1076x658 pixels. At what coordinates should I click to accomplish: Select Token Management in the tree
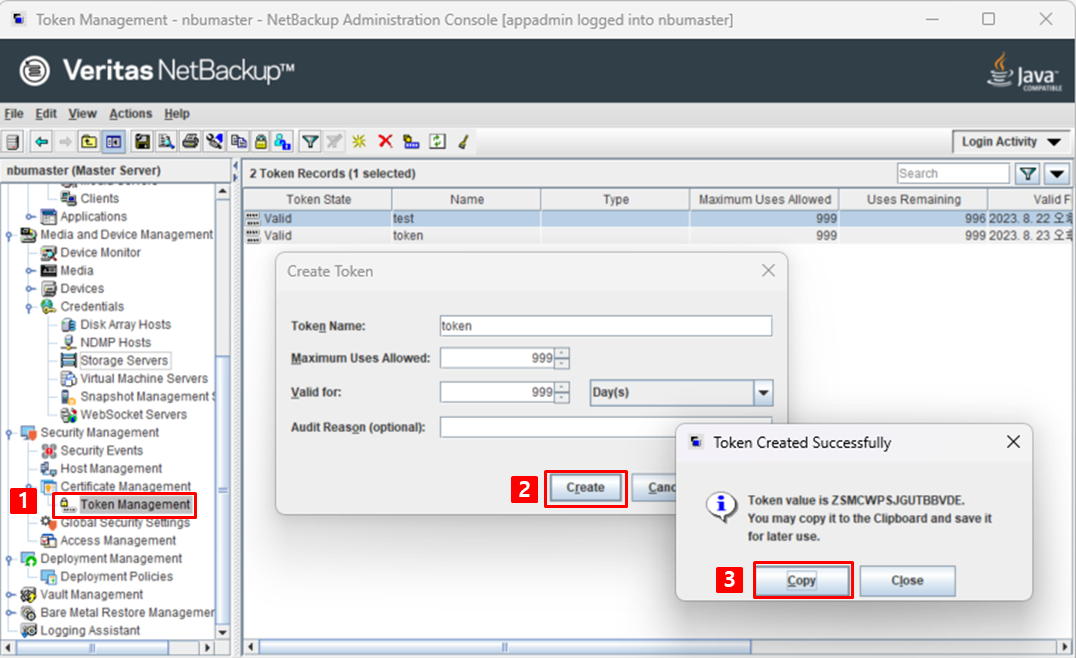[134, 505]
